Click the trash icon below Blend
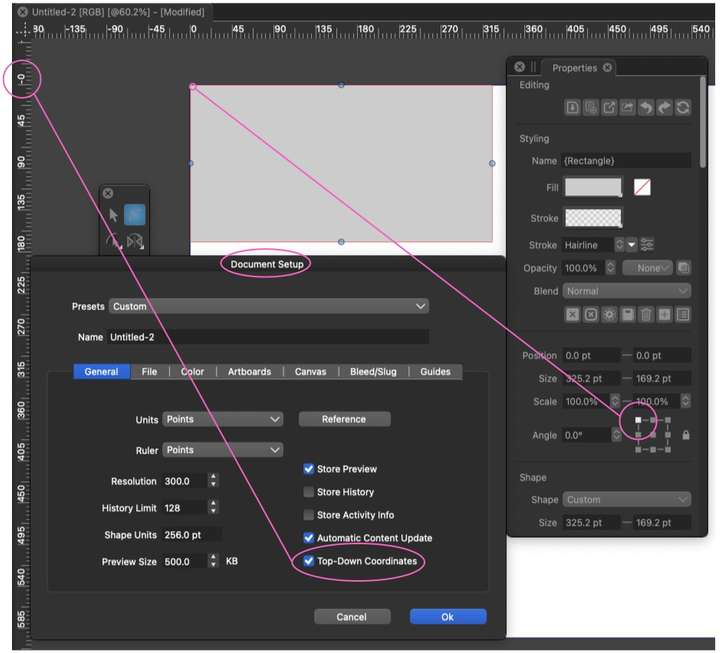Viewport: 720px width, 653px height. coord(646,315)
